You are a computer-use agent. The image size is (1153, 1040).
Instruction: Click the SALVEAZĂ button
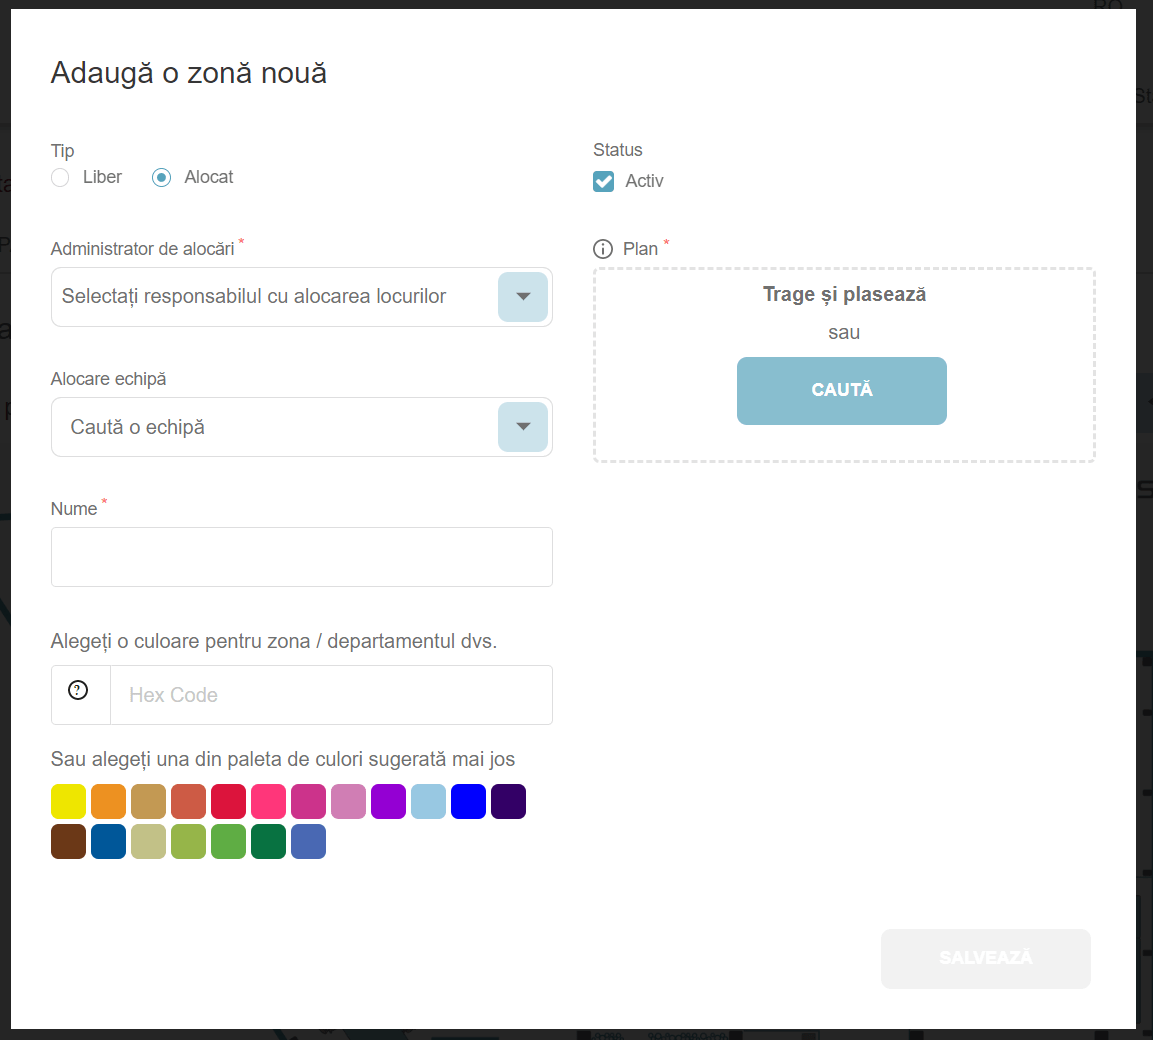tap(985, 958)
